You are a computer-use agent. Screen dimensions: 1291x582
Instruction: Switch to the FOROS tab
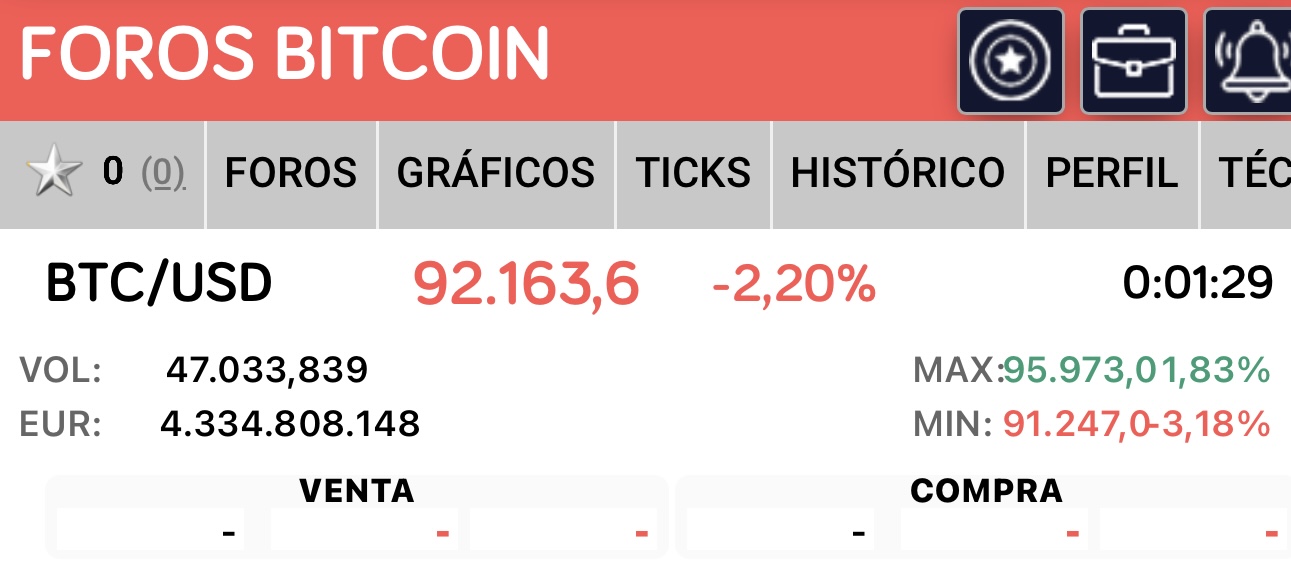tap(291, 174)
